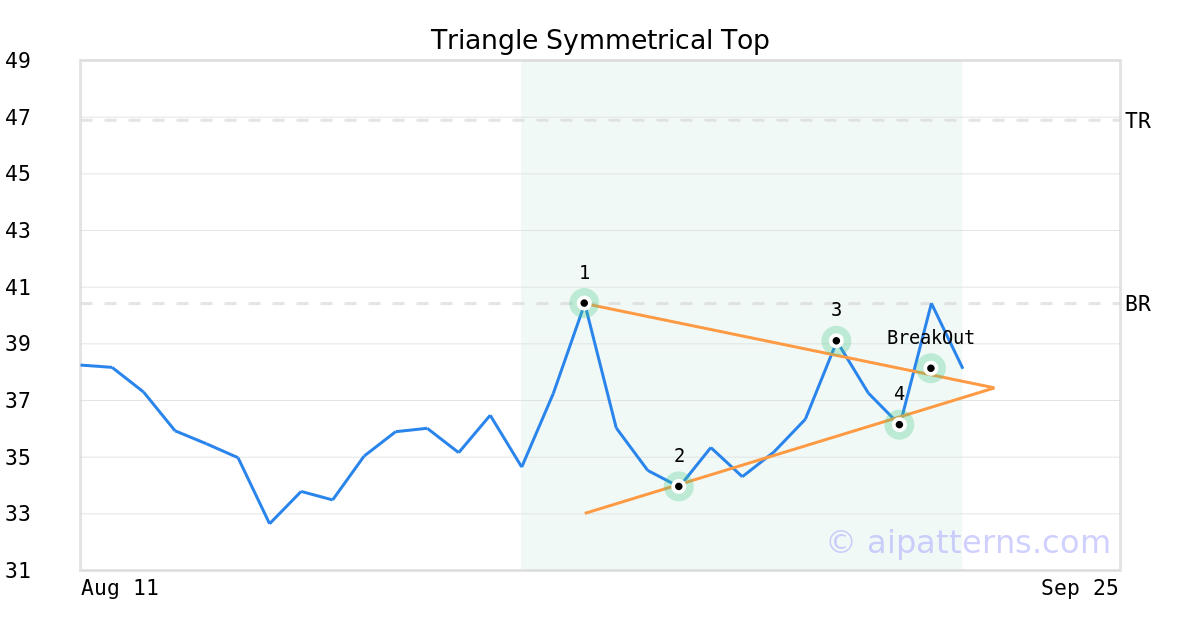Click the 35 price axis label
The image size is (1200, 630).
(x=18, y=458)
